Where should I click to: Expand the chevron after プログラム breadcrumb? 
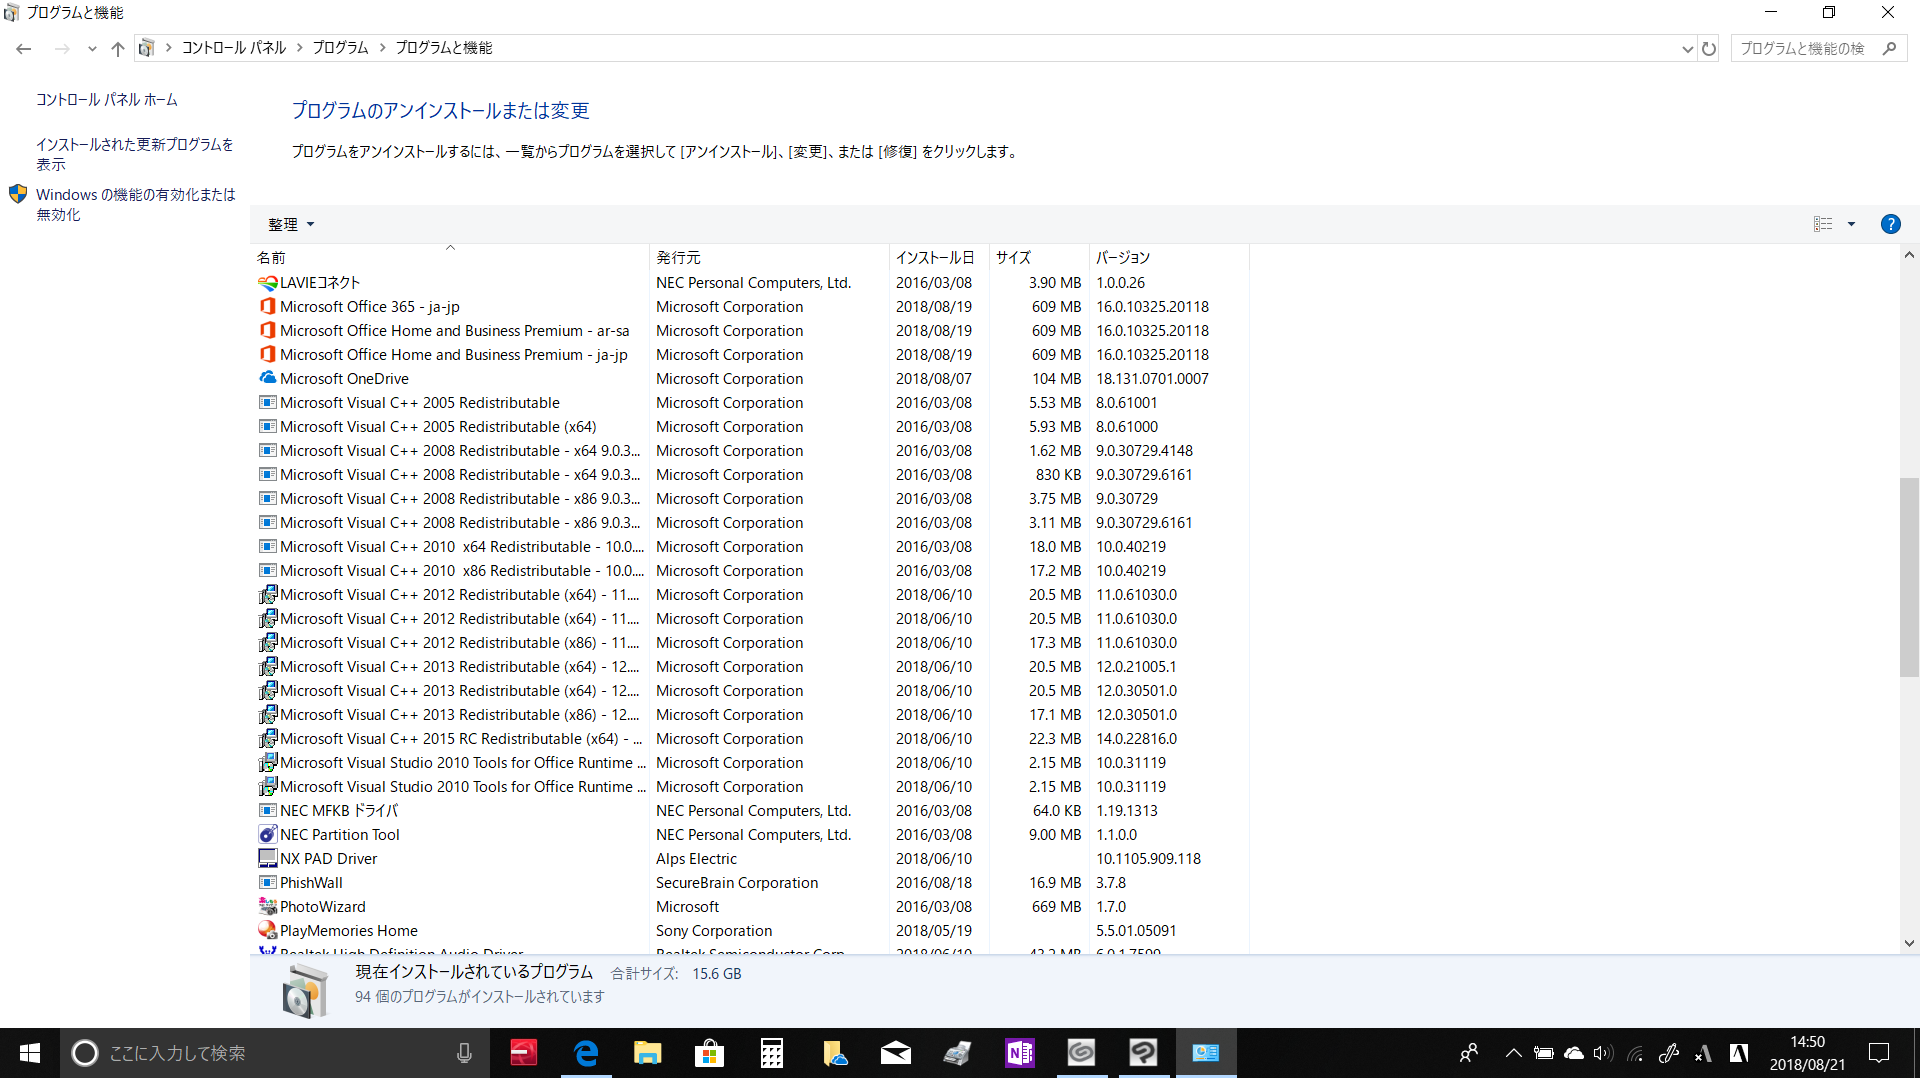382,48
